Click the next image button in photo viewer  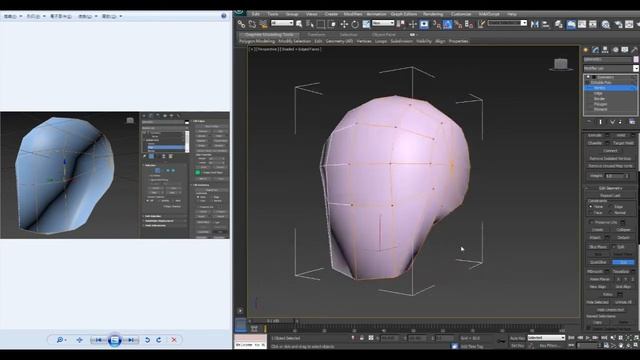coord(131,340)
